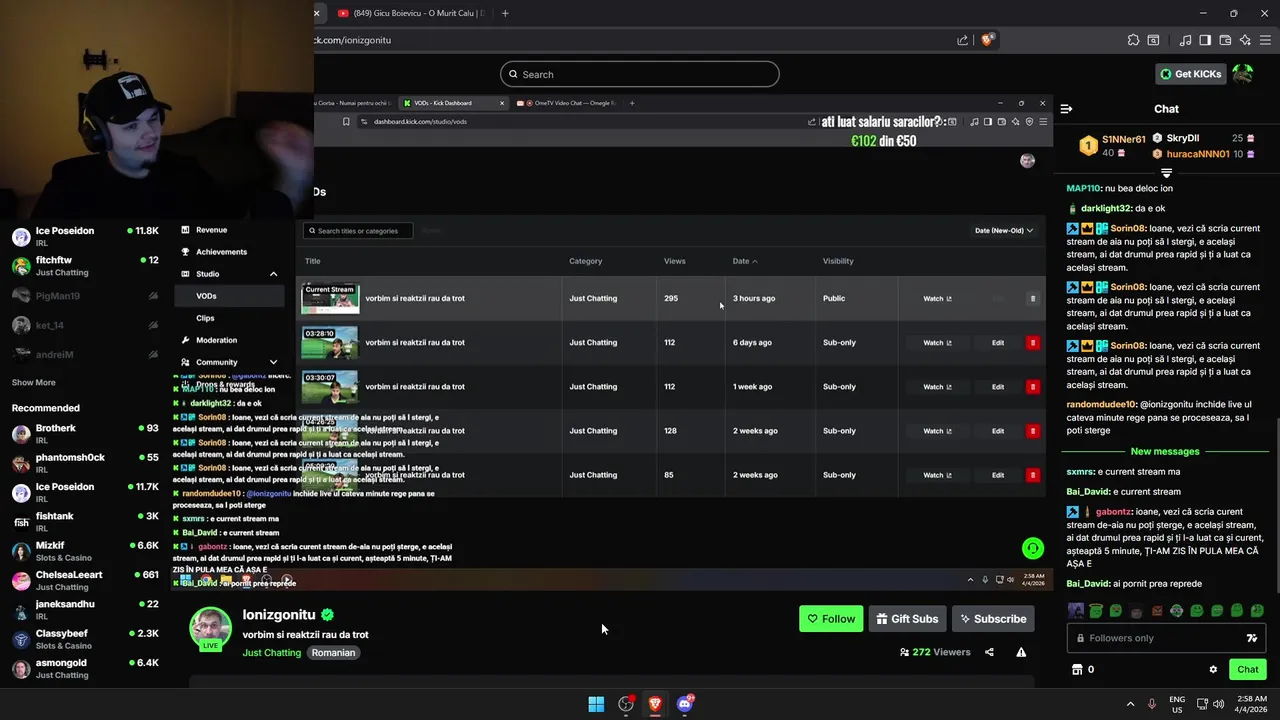This screenshot has height=720, width=1280.
Task: Expand the top gifters leaderboard arrow in chat
Action: click(x=1166, y=173)
